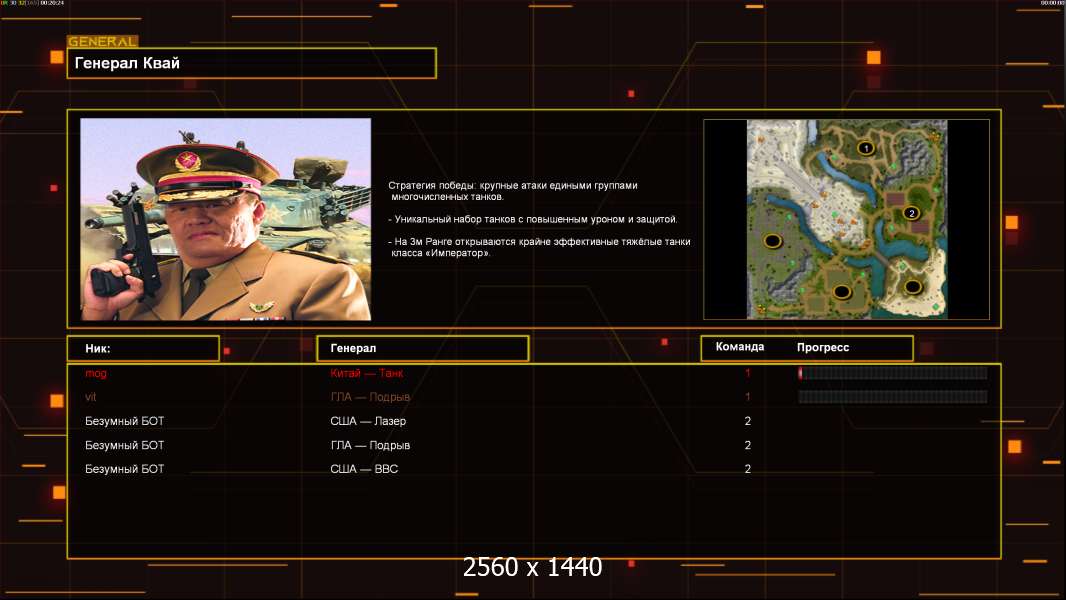1066x600 pixels.
Task: Click empty start marker on grey western plateau
Action: pyautogui.click(x=772, y=240)
